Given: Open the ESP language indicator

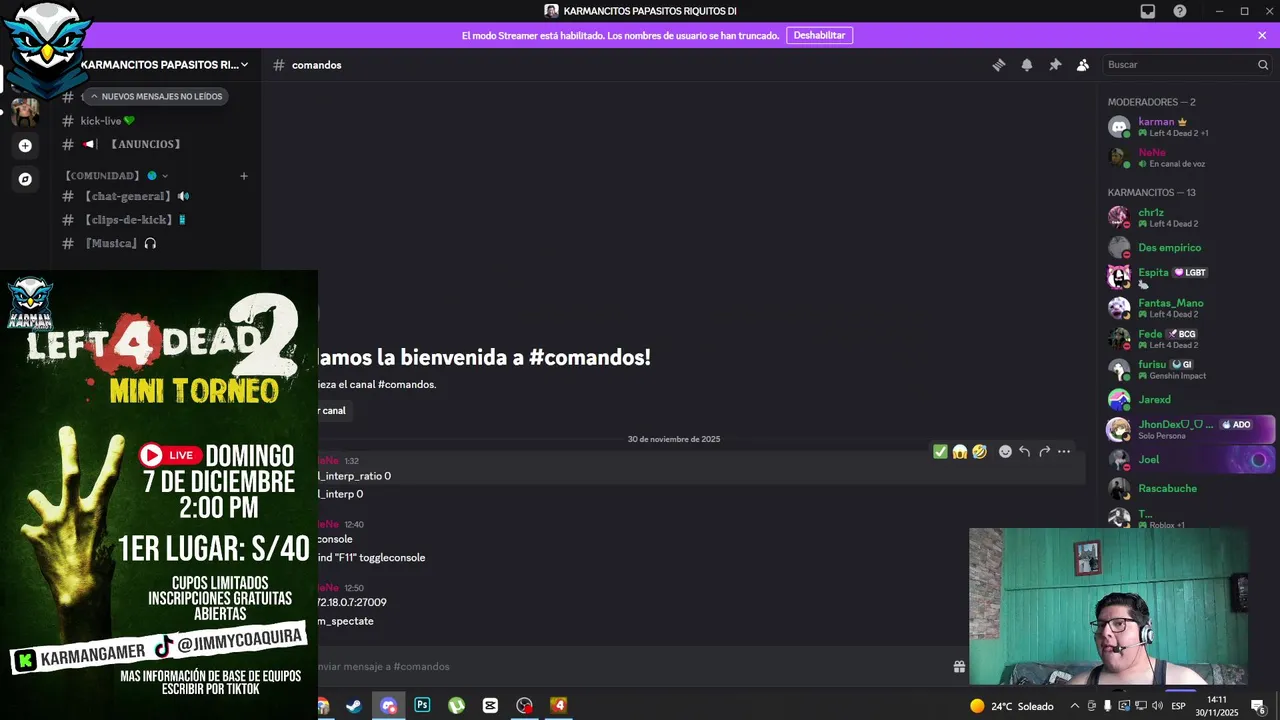Looking at the screenshot, I should click(1178, 706).
